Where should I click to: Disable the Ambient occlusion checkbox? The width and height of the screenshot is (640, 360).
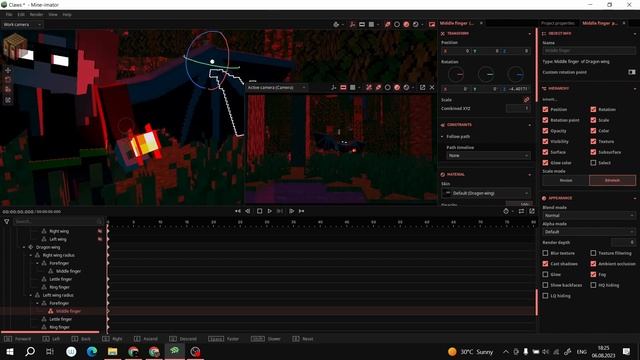(593, 264)
